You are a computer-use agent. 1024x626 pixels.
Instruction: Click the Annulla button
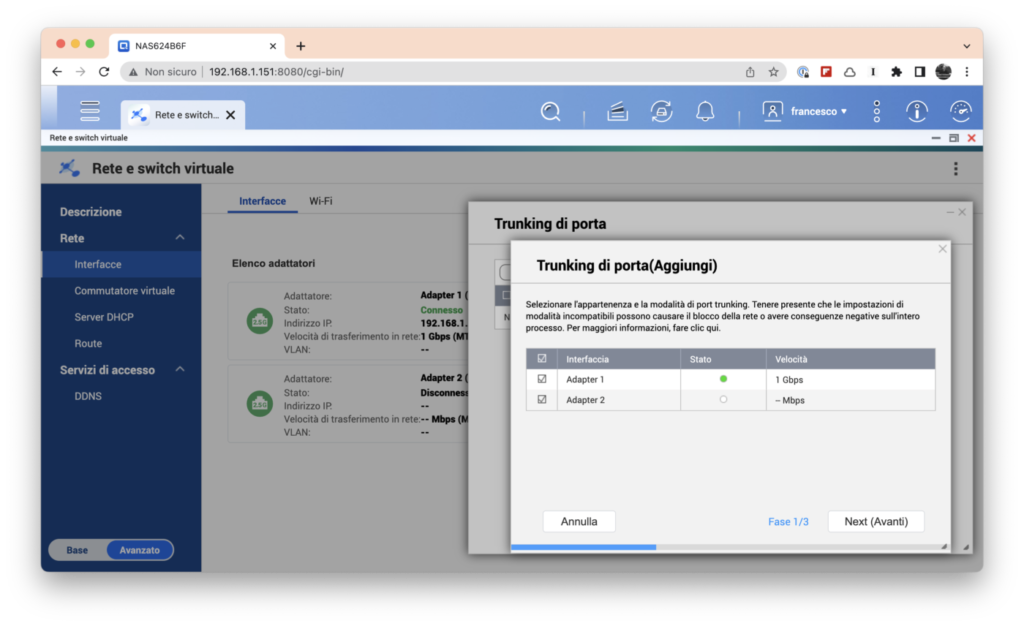point(579,522)
